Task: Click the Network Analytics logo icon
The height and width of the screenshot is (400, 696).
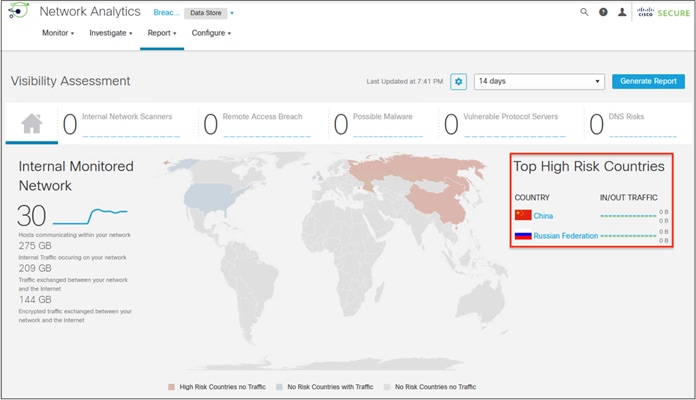Action: point(19,11)
